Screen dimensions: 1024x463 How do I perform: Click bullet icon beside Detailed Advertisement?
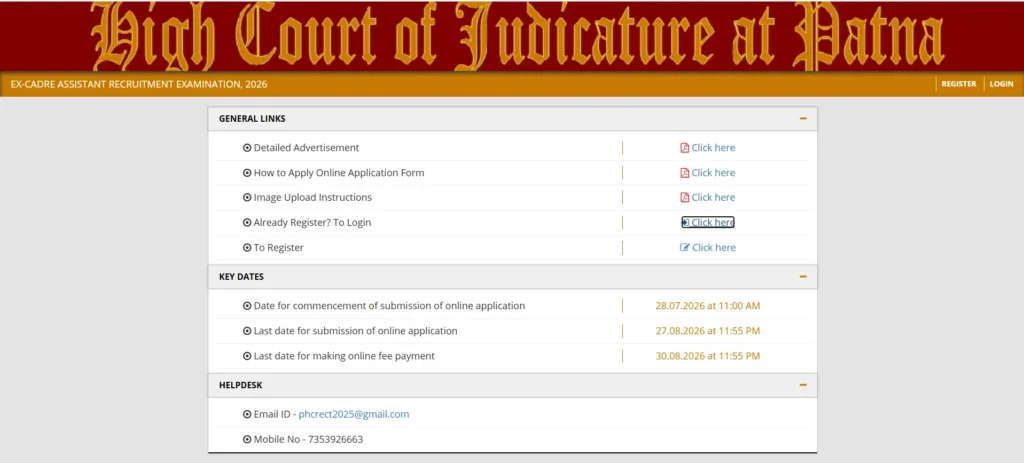coord(247,148)
